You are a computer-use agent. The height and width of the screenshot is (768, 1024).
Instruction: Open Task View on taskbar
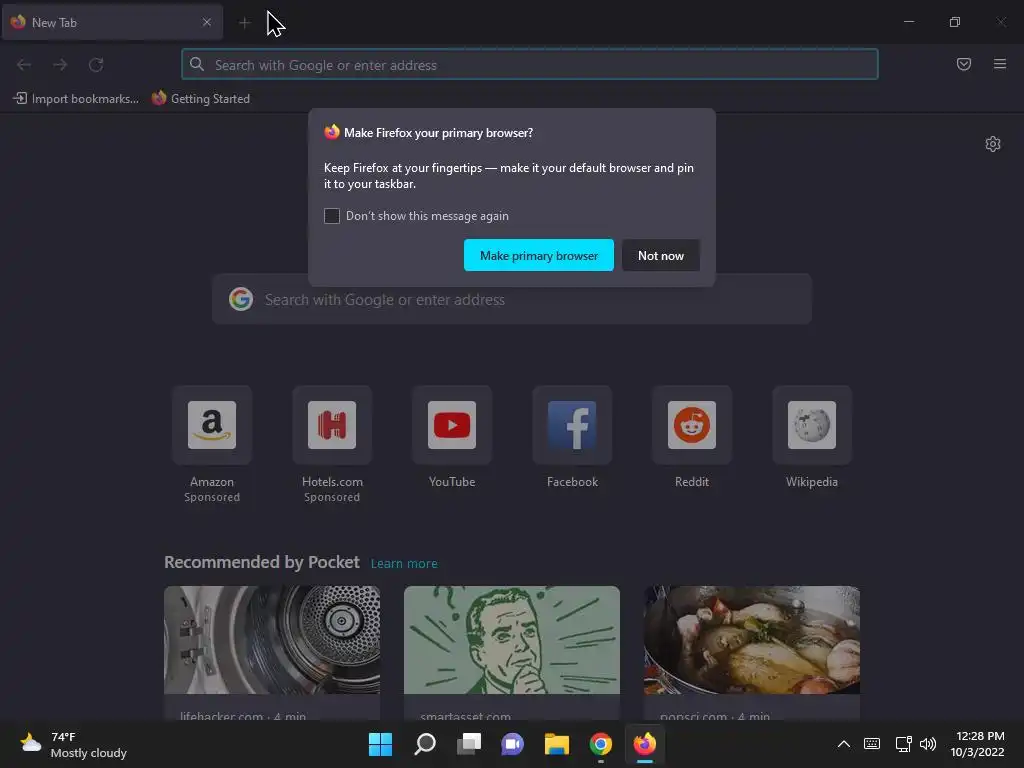(x=468, y=744)
